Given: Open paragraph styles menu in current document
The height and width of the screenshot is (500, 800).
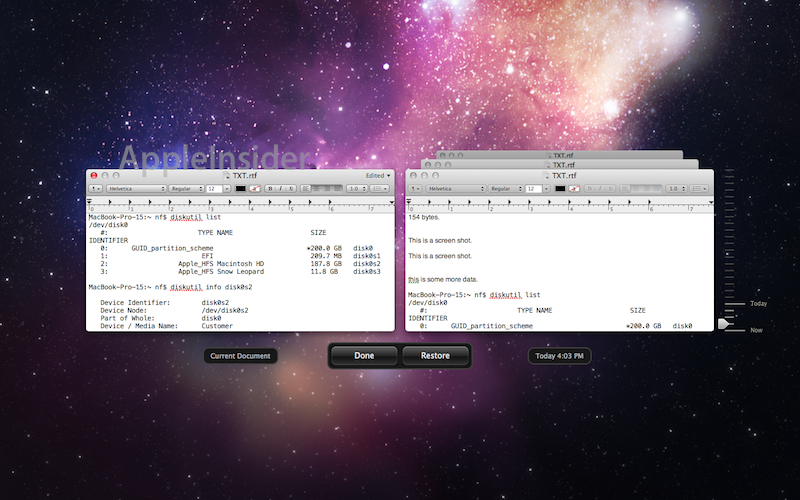Looking at the screenshot, I should (x=96, y=188).
